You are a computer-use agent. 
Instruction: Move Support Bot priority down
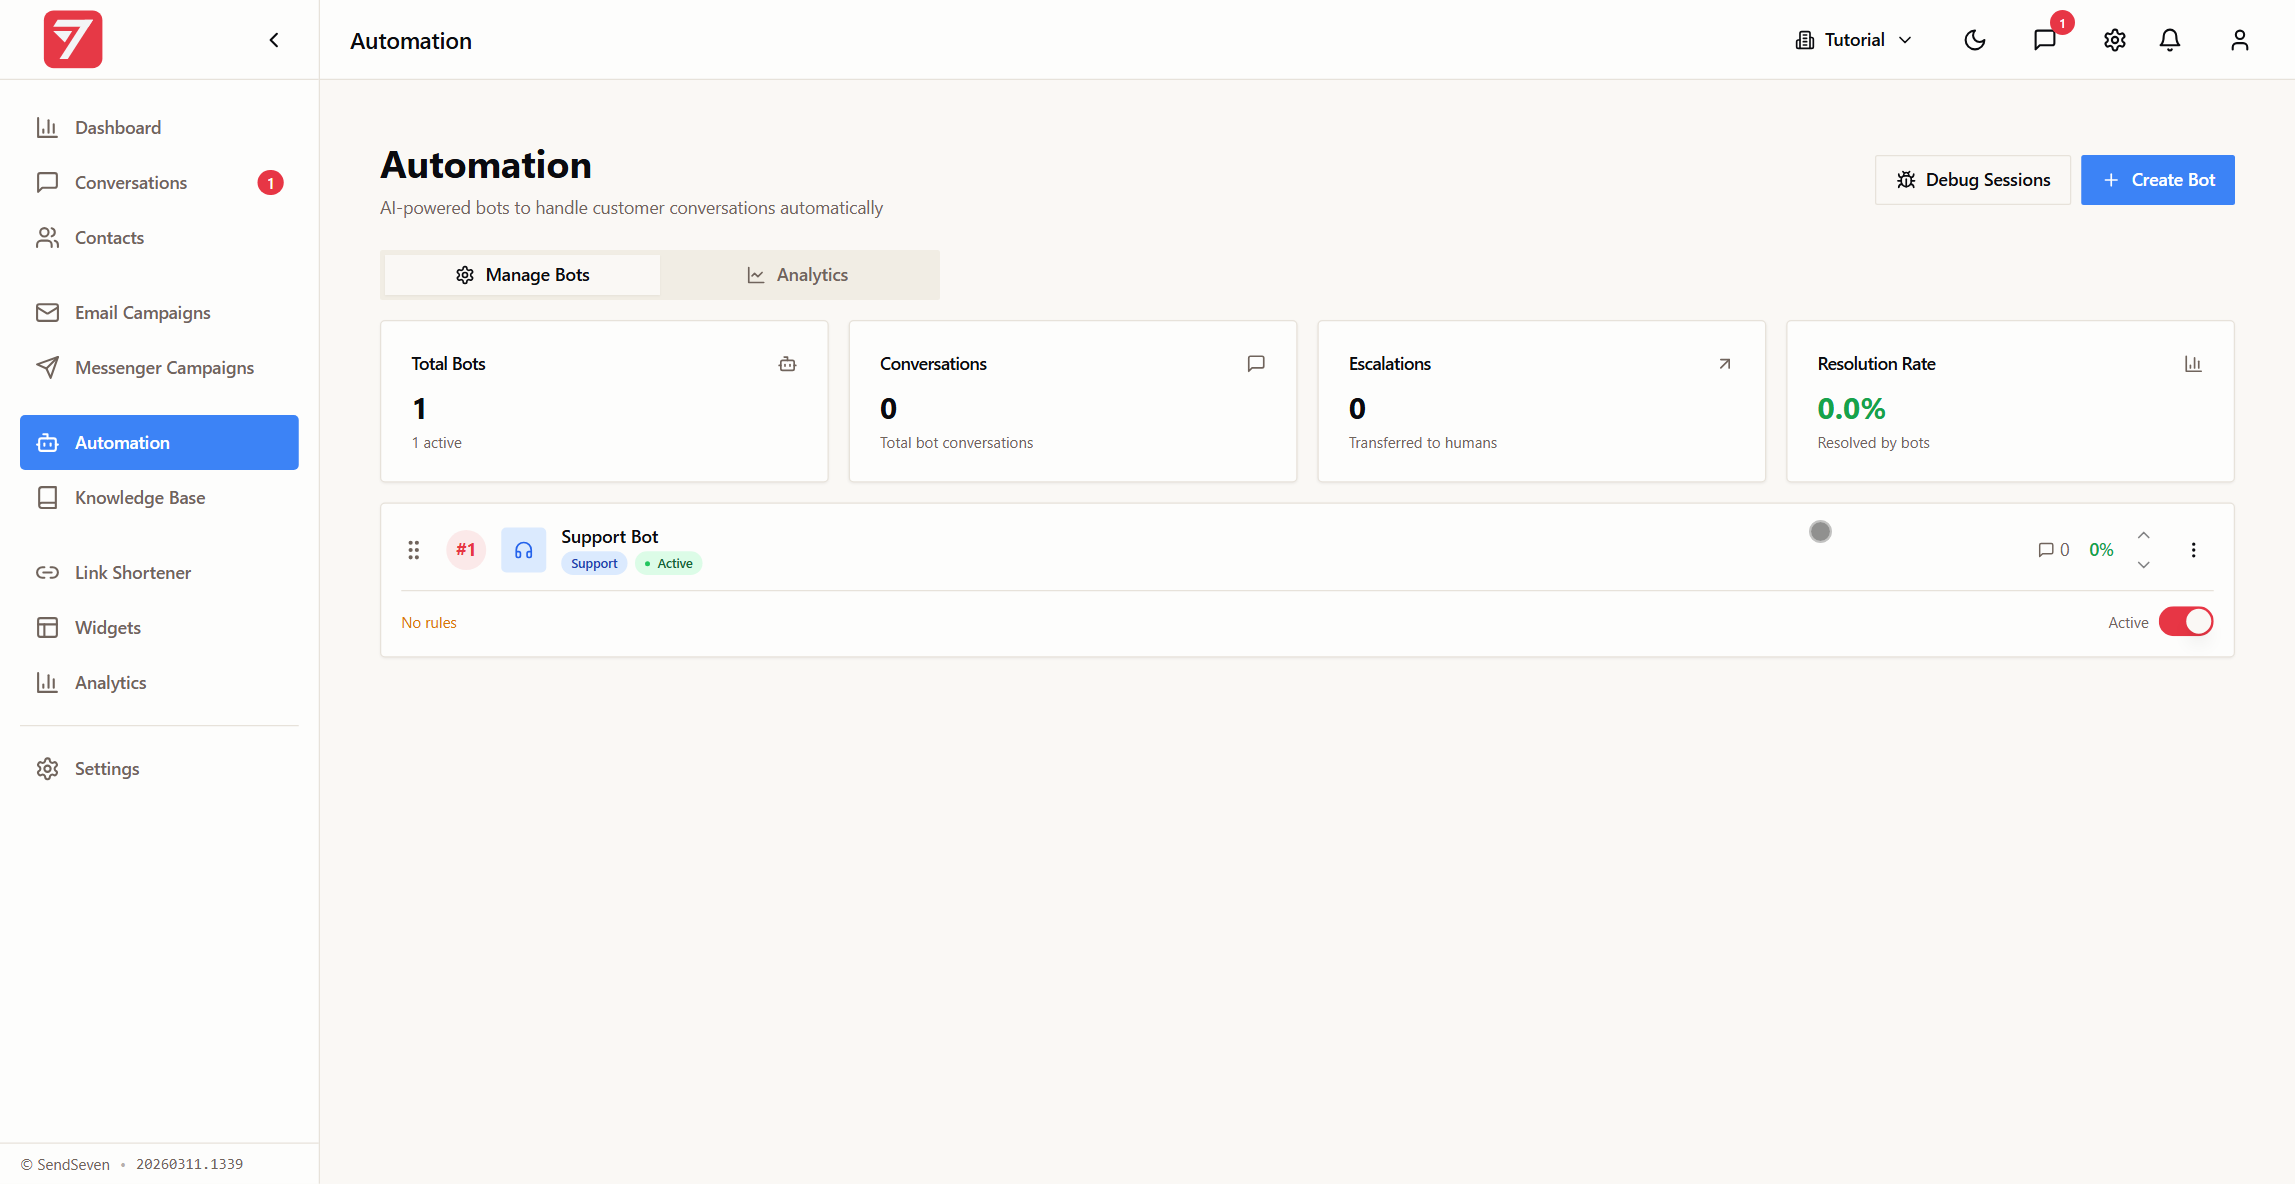click(x=2144, y=565)
